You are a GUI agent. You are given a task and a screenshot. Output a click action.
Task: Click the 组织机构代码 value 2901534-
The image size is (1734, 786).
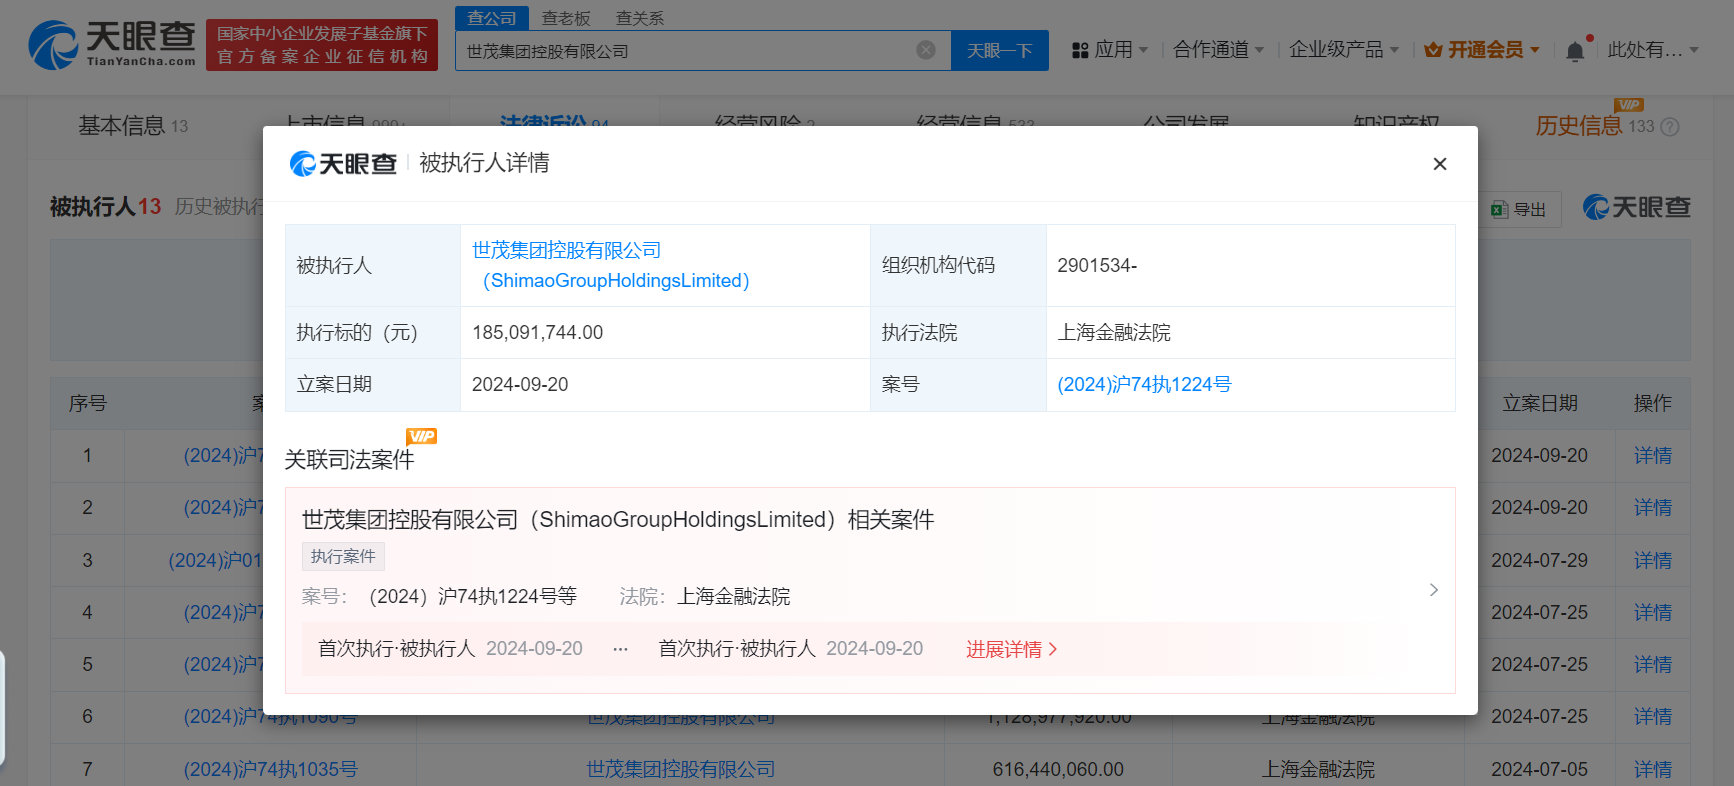point(1097,265)
